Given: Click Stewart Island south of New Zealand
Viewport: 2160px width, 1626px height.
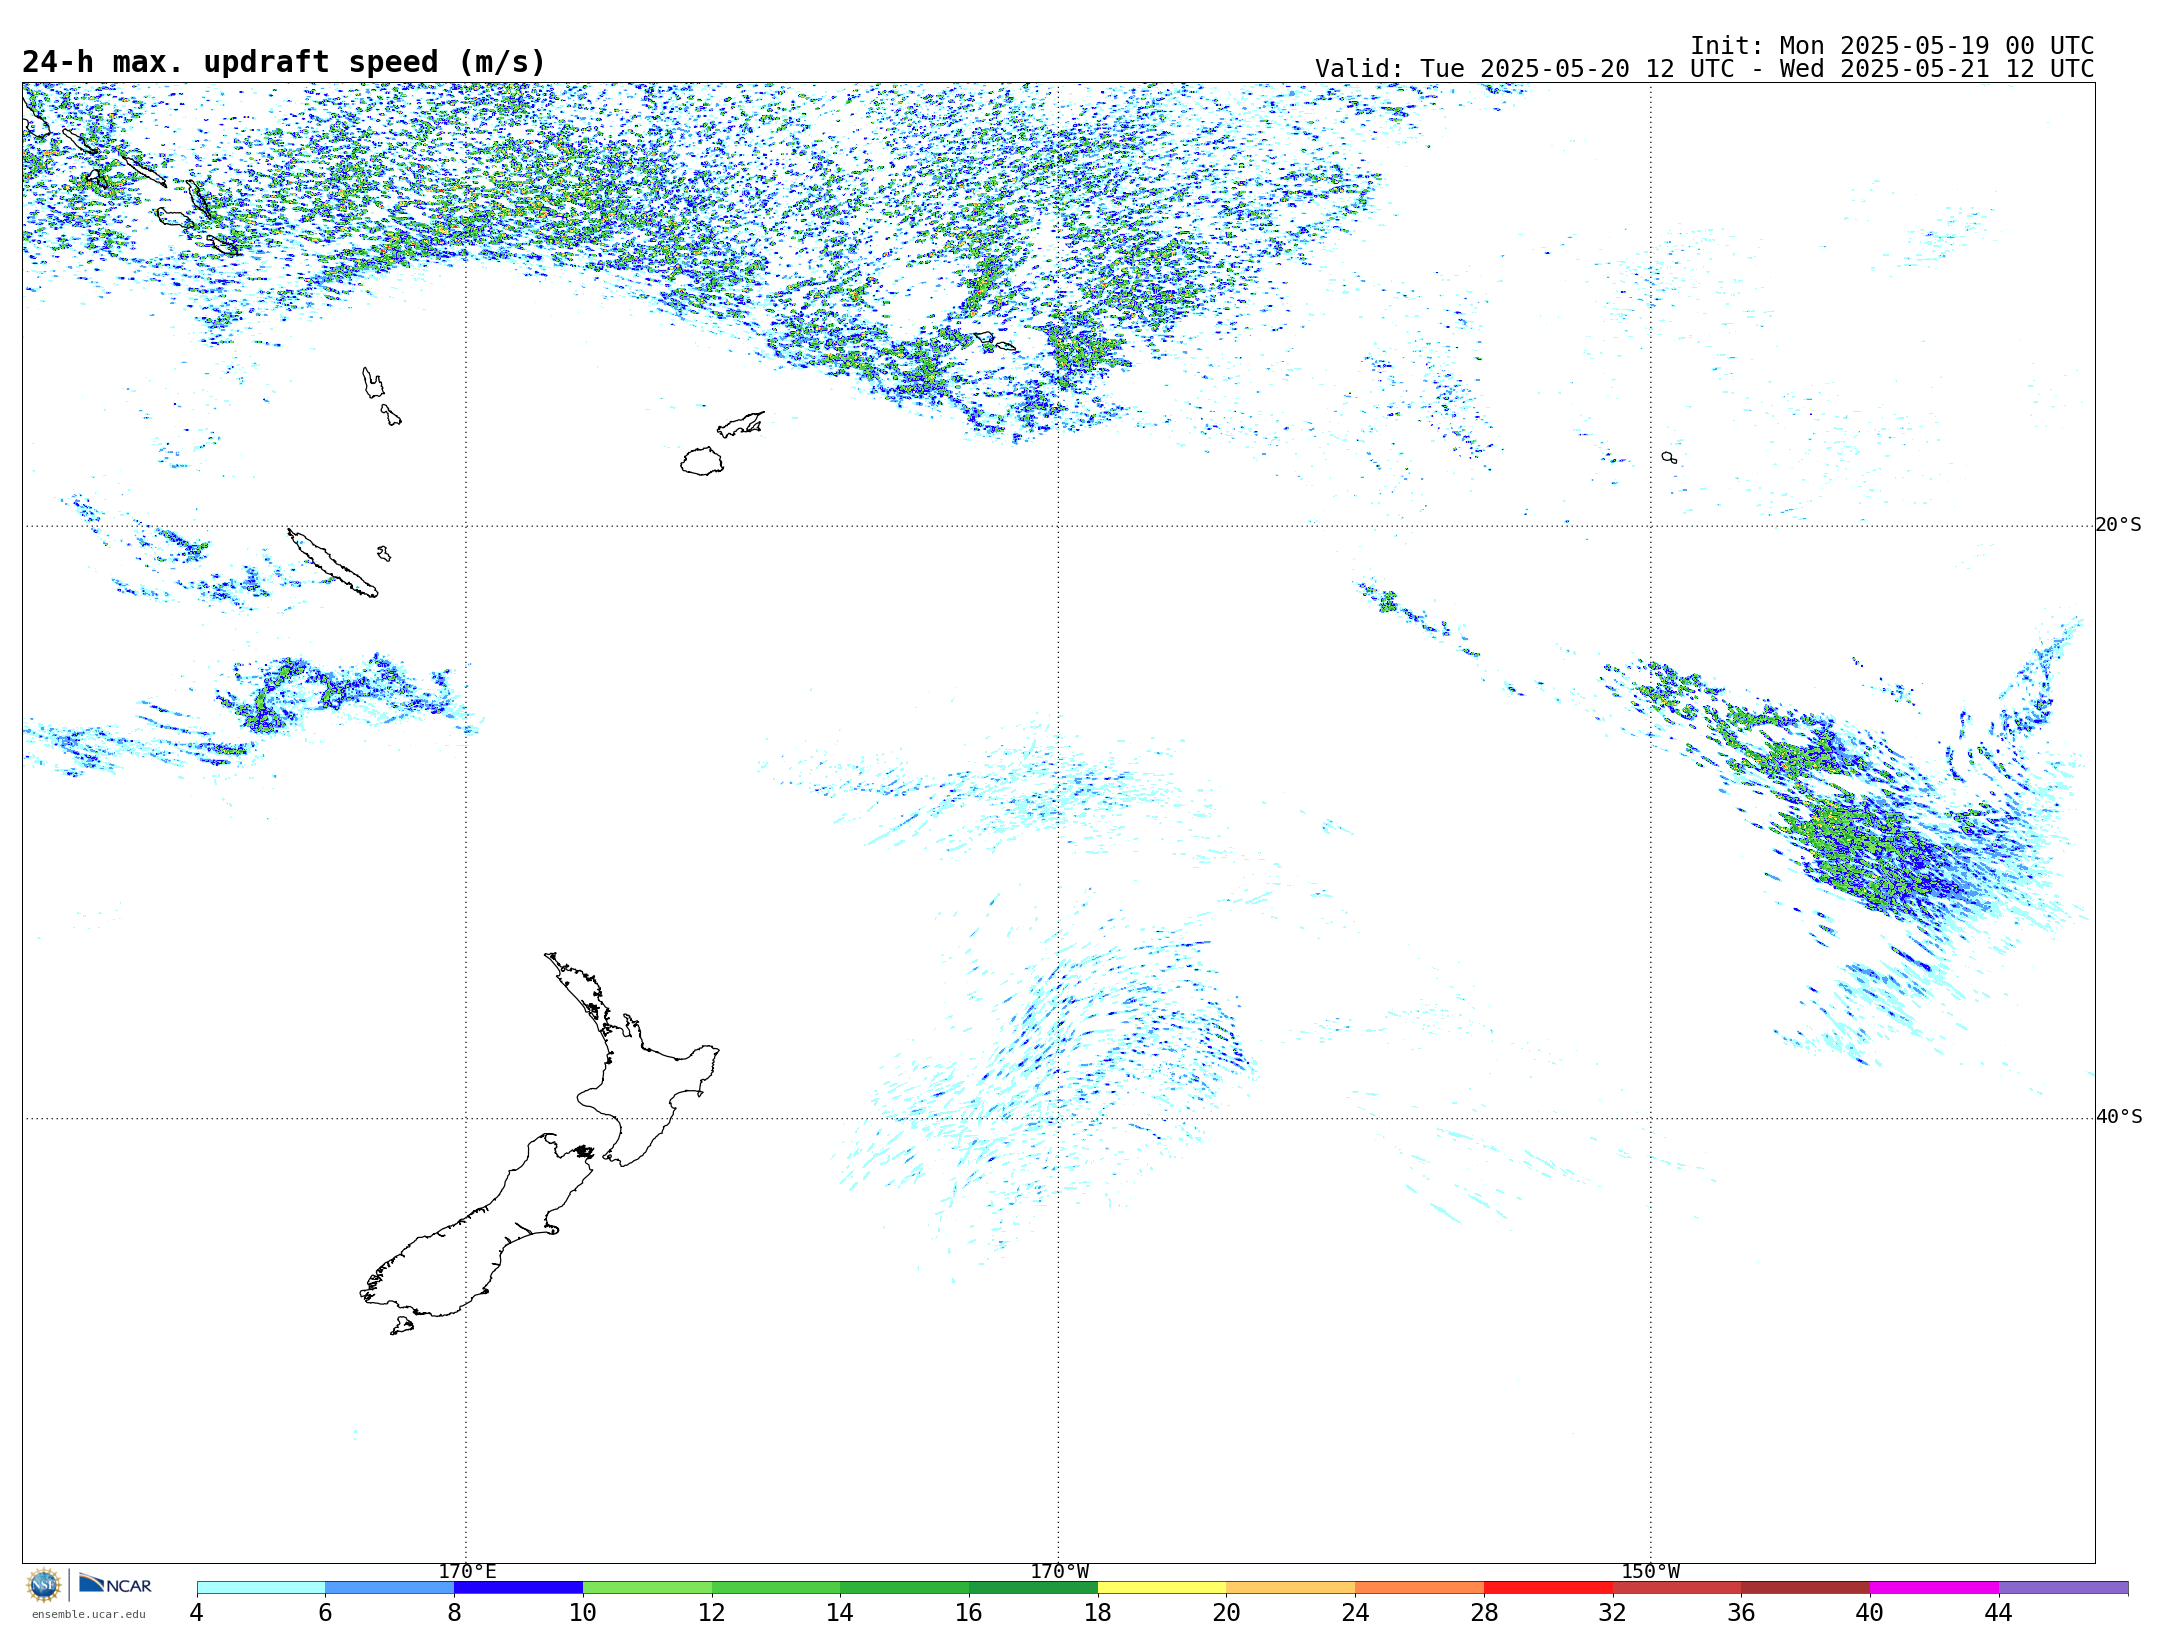Looking at the screenshot, I should pos(402,1326).
